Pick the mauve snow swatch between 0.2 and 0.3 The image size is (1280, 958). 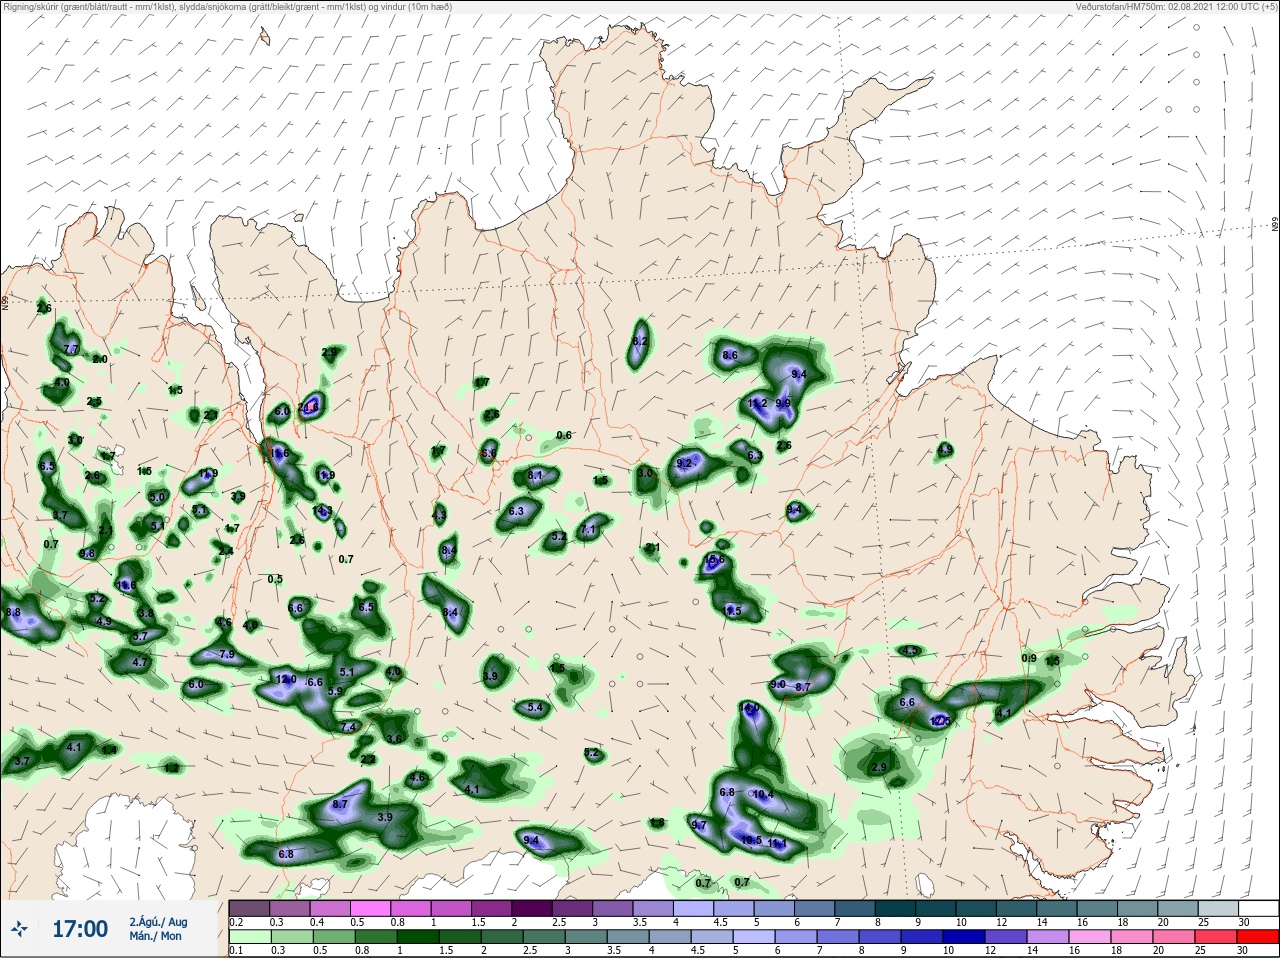click(x=249, y=908)
